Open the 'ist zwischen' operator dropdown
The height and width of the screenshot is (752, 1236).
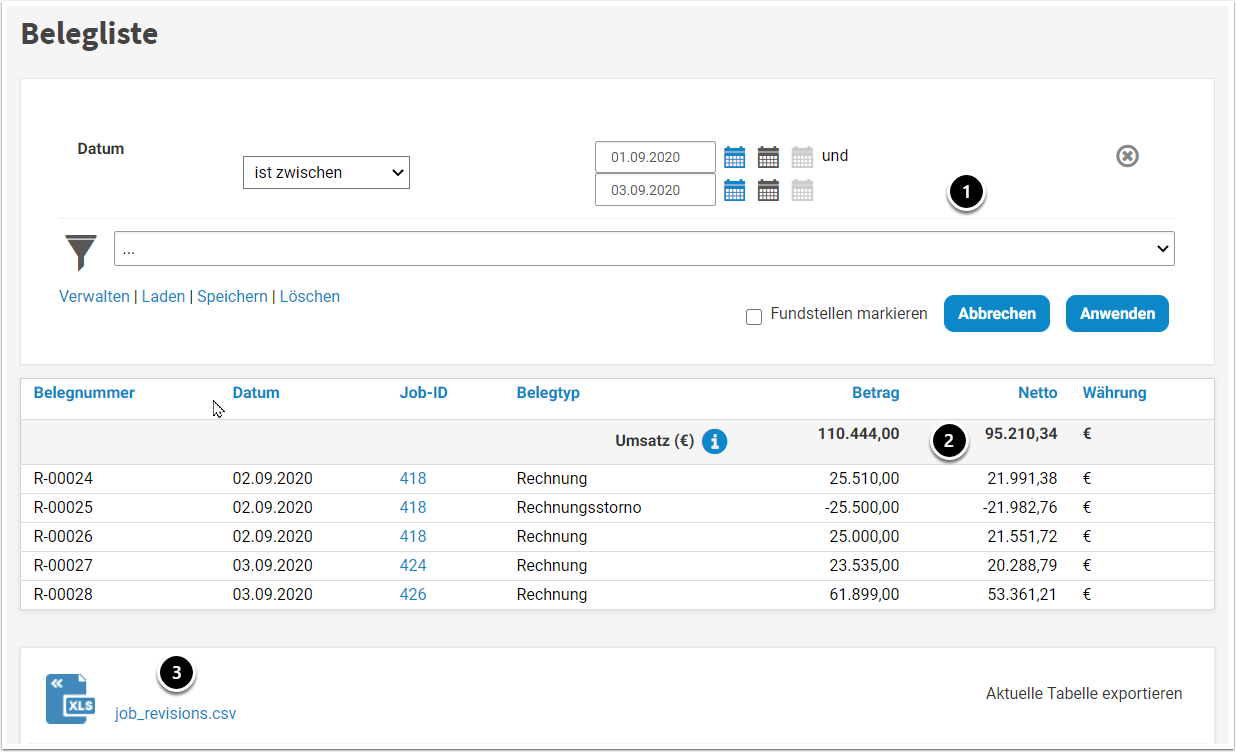coord(326,172)
